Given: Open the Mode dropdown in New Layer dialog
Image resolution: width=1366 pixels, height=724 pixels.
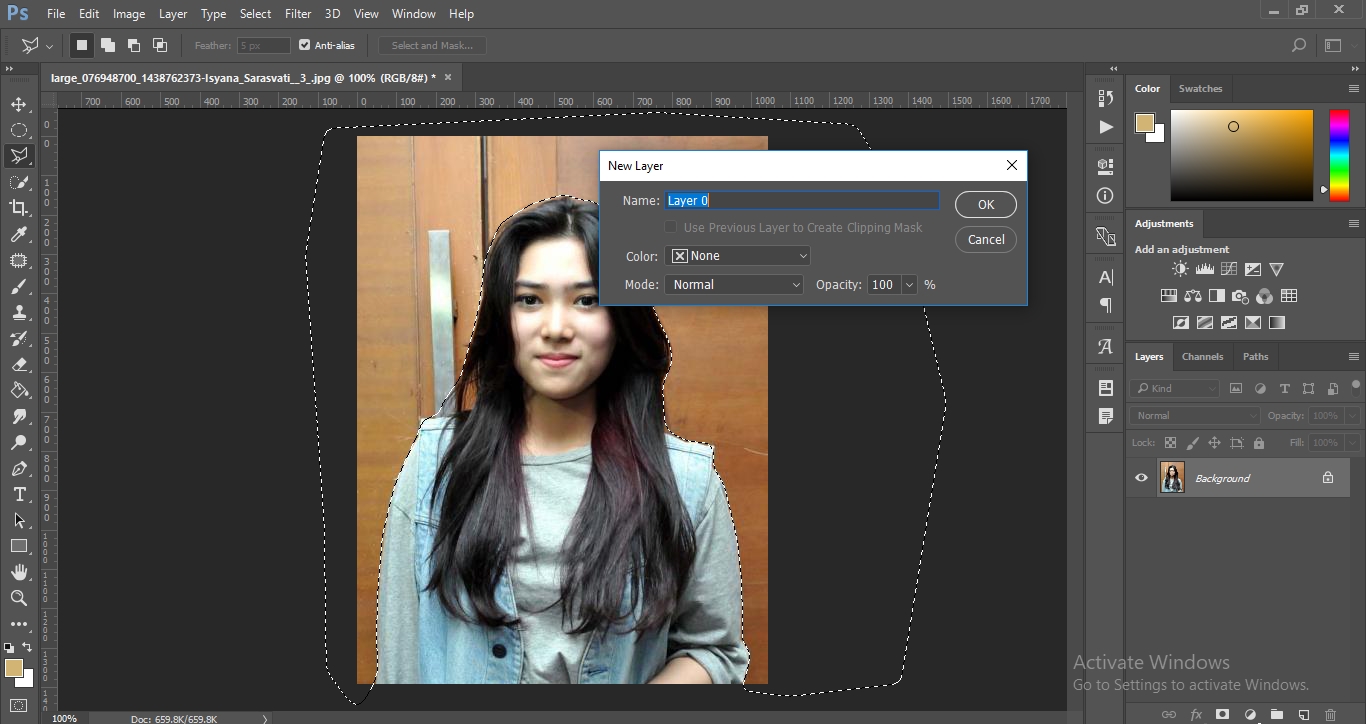Looking at the screenshot, I should [x=734, y=284].
